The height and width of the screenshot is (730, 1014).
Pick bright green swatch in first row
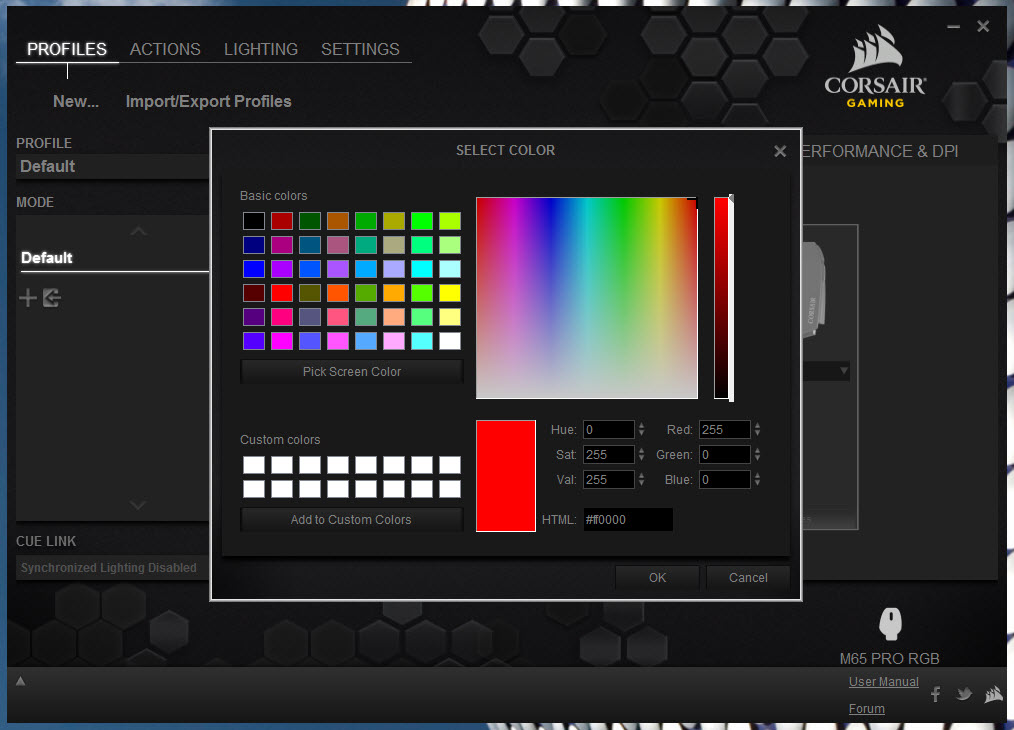(422, 221)
